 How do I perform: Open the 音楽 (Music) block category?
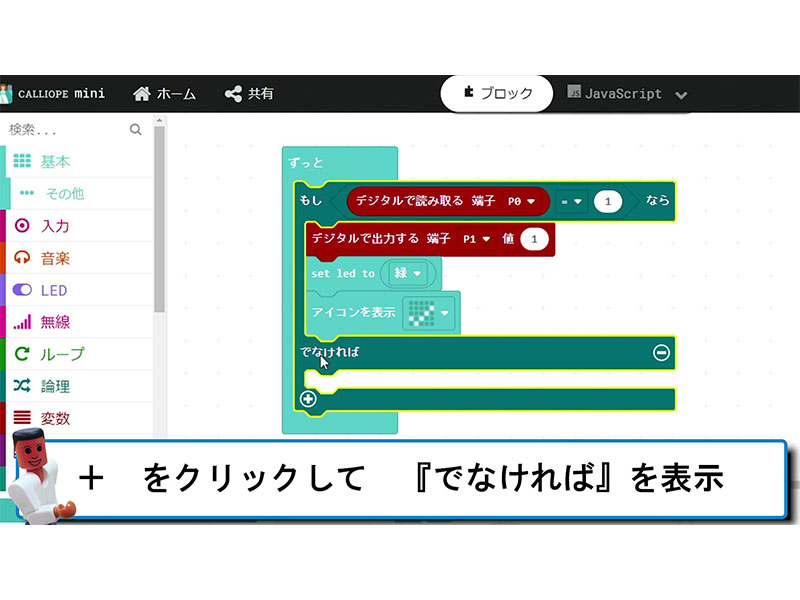55,258
